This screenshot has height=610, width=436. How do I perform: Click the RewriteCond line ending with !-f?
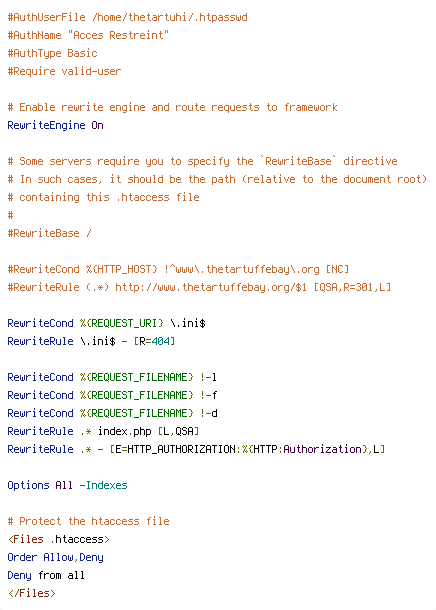(x=112, y=395)
